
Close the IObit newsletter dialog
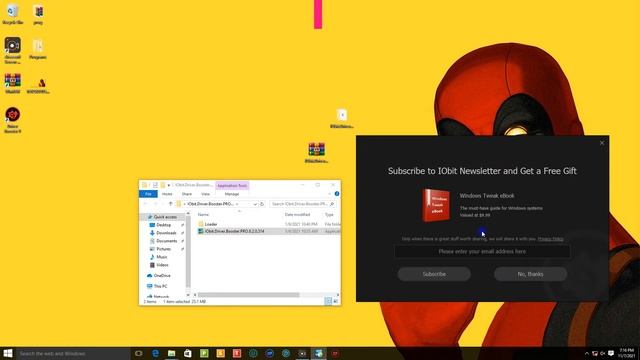tap(602, 143)
